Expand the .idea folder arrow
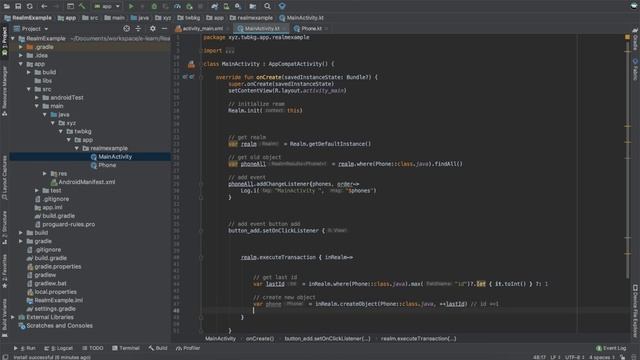 pyautogui.click(x=21, y=56)
